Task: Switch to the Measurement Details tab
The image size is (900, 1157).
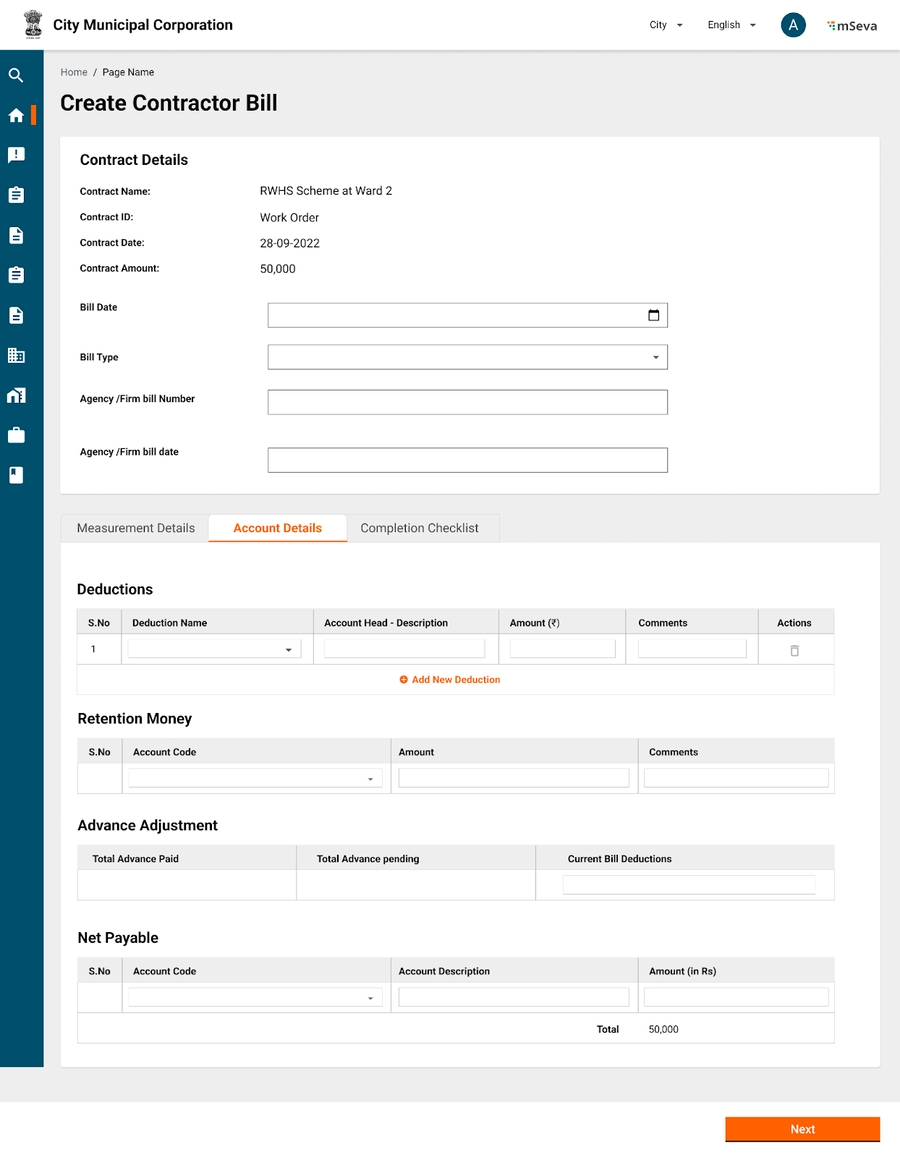Action: coord(136,528)
